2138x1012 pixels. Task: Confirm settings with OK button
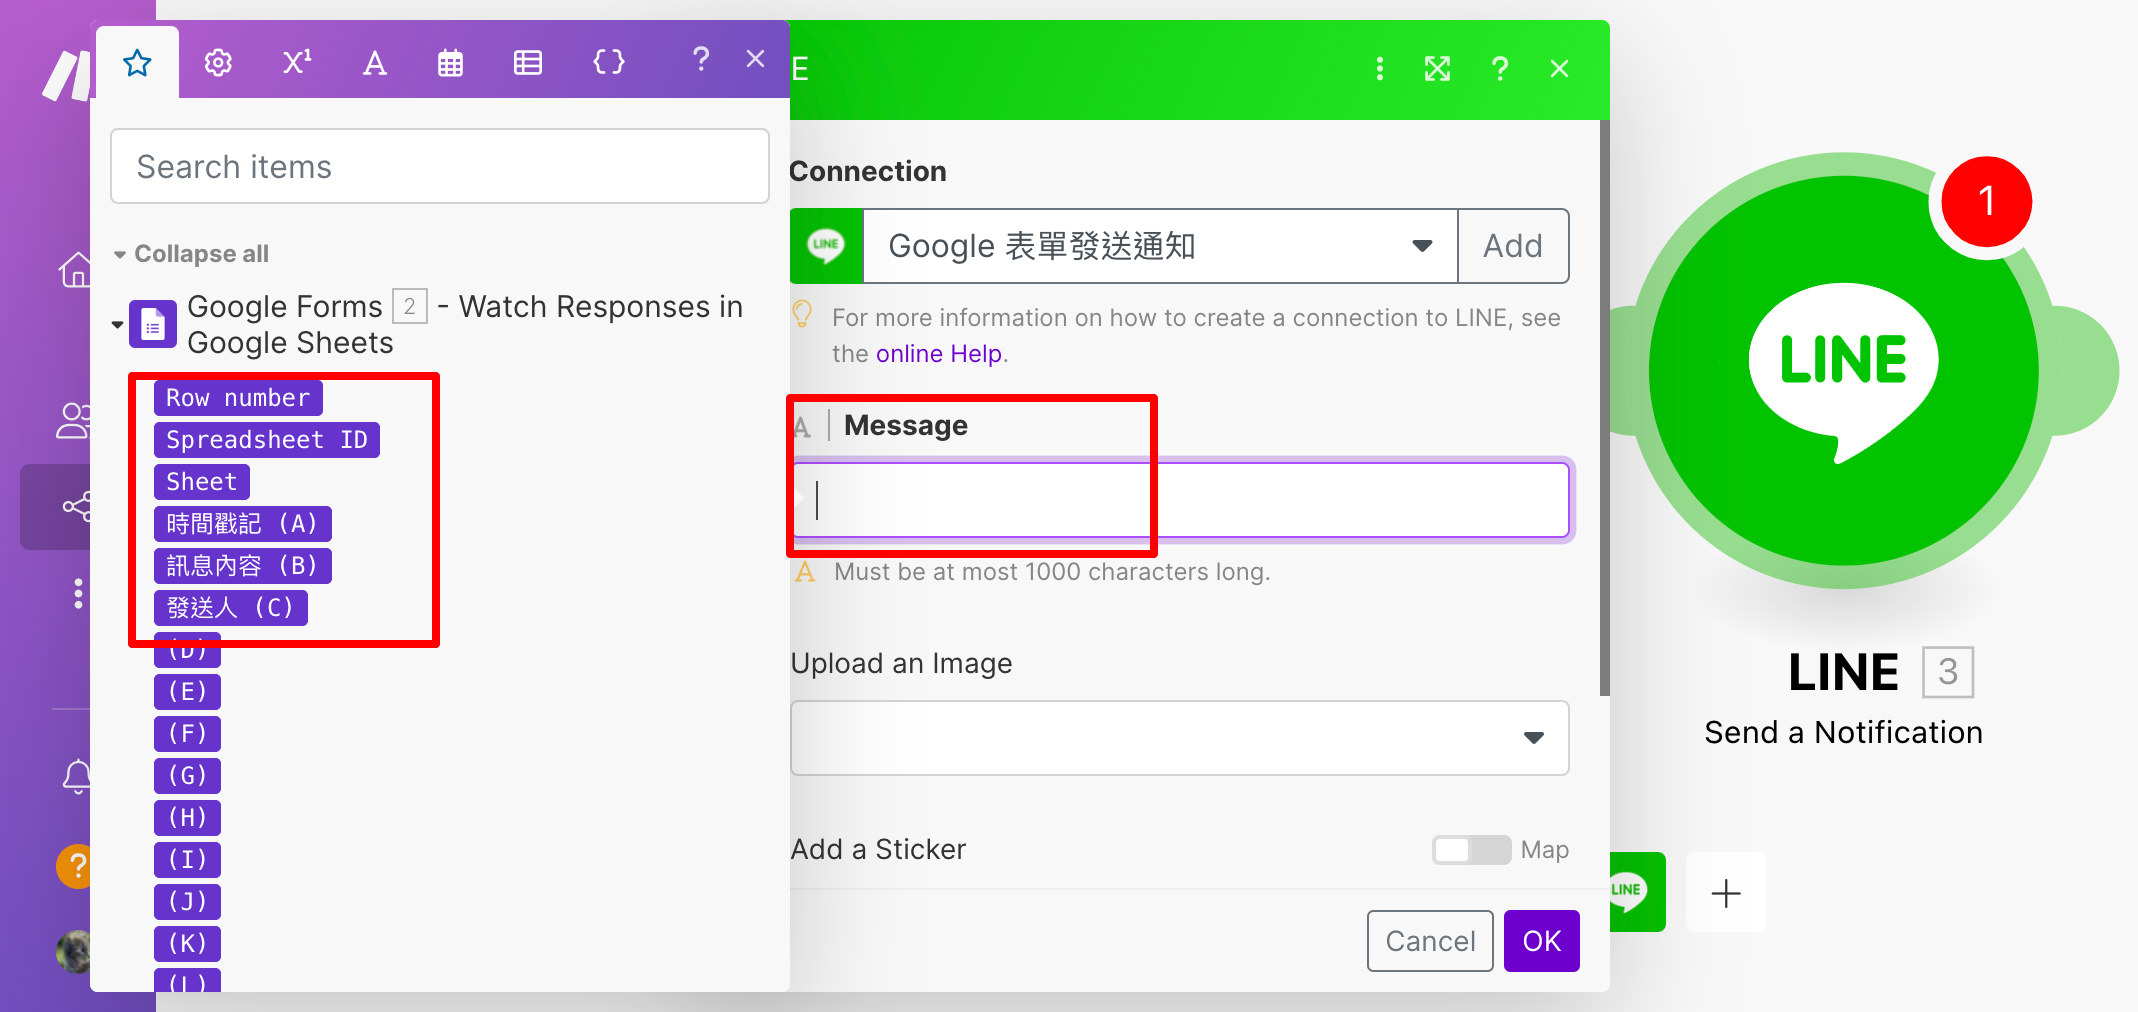(x=1542, y=941)
